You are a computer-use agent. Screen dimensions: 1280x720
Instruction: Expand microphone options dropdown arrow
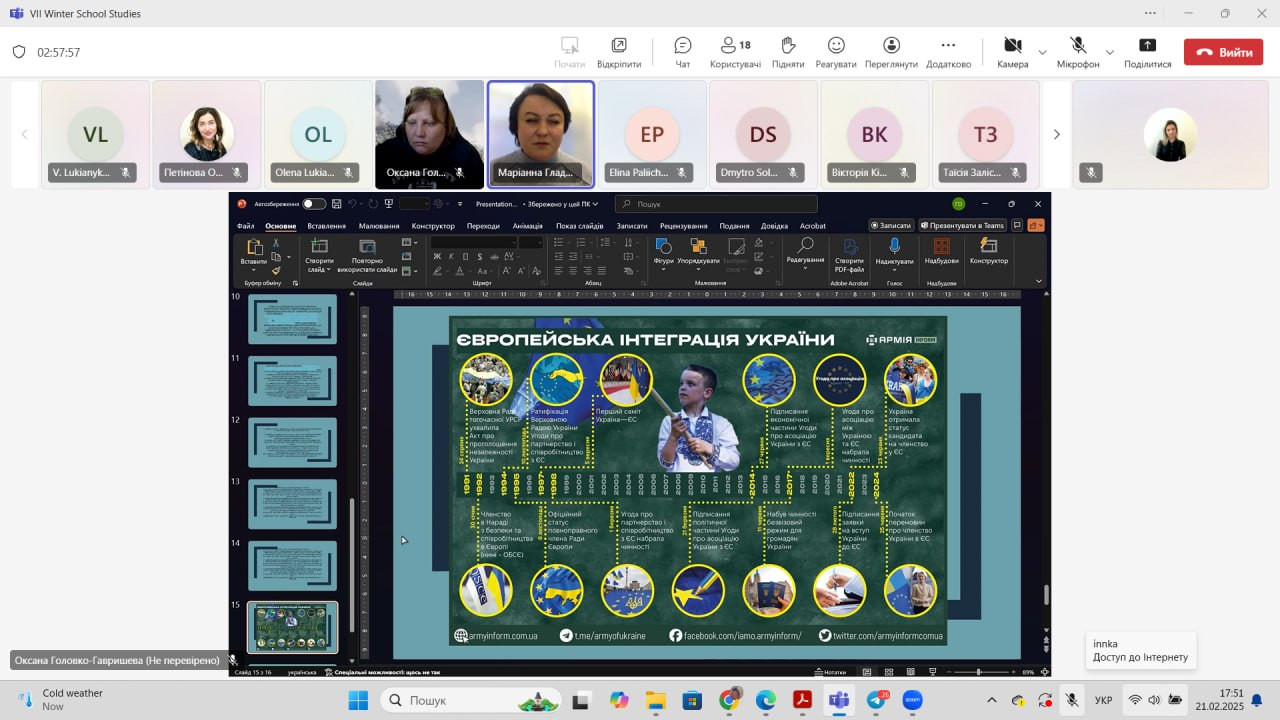pos(1109,52)
